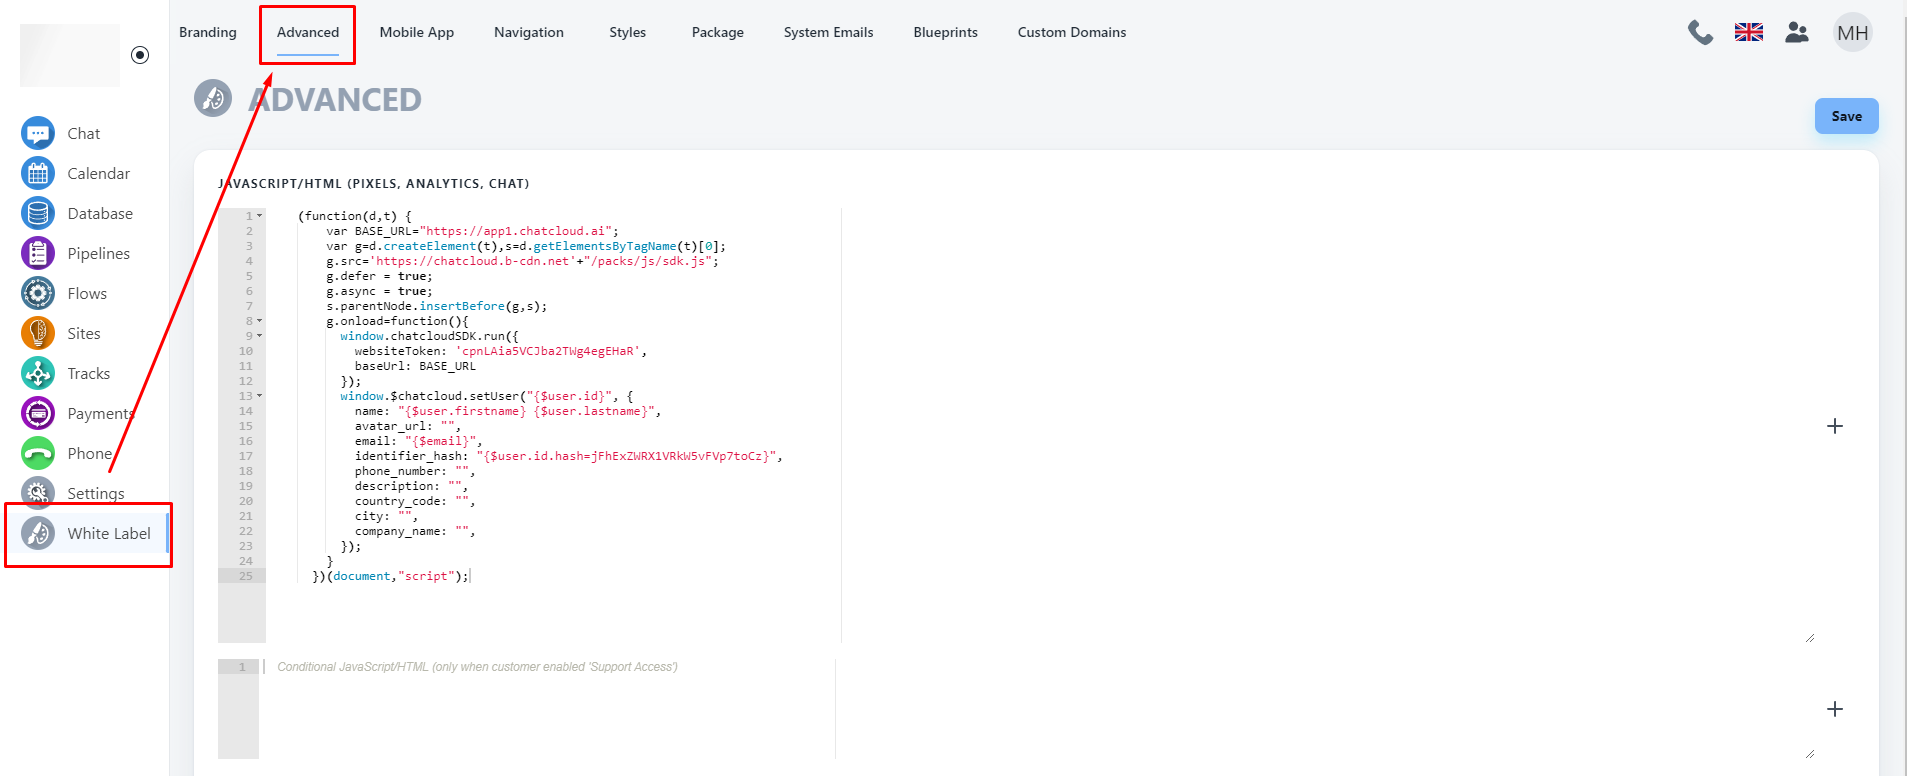
Task: Open the Sites sidebar icon
Action: pyautogui.click(x=38, y=333)
